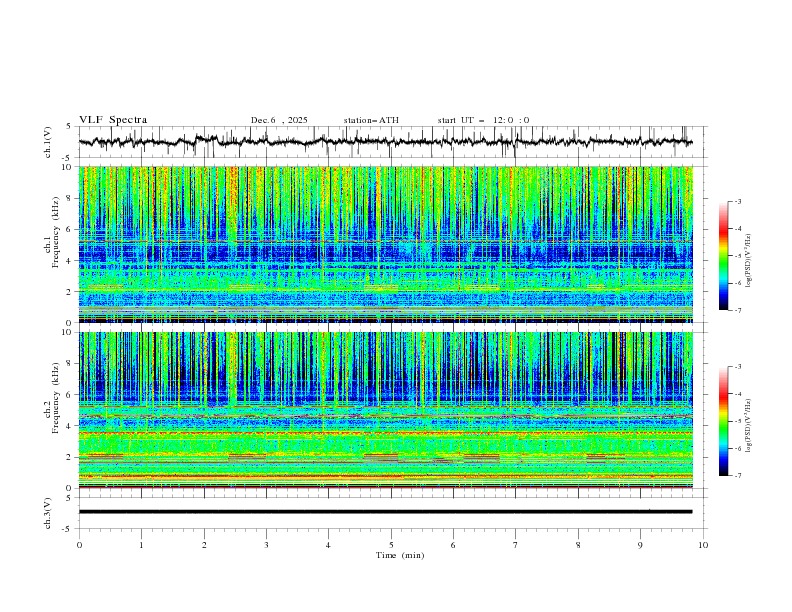Screen dimensions: 792x612
Task: Click the "7" tick on the time axis
Action: pos(516,545)
